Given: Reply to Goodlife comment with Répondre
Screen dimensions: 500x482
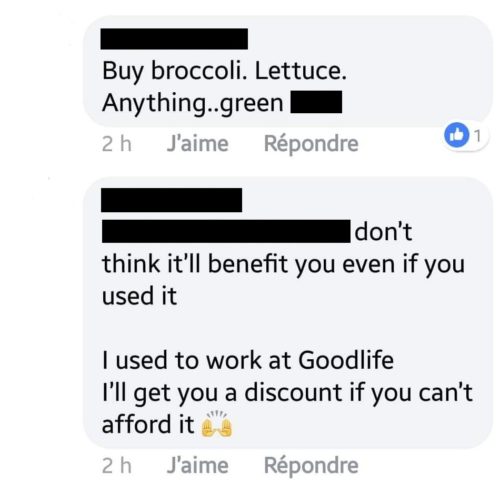Looking at the screenshot, I should [311, 465].
